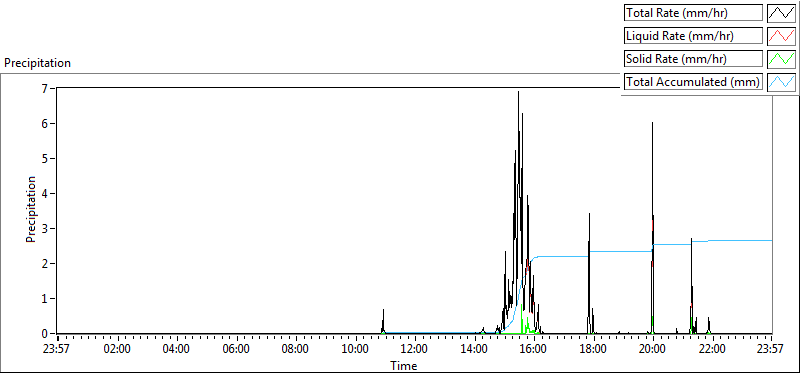Click the Precipitation chart title label
Screen dimensions: 800x373
(37, 63)
